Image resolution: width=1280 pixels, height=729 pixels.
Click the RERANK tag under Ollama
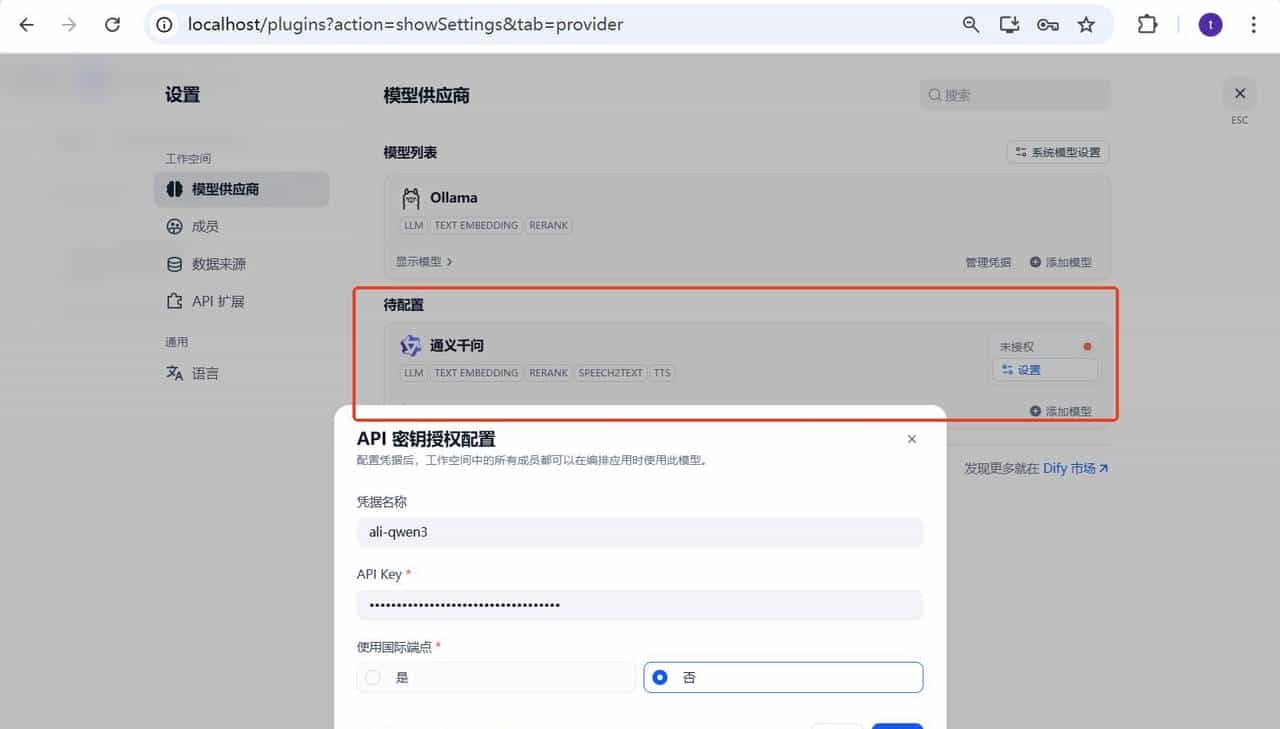(549, 225)
